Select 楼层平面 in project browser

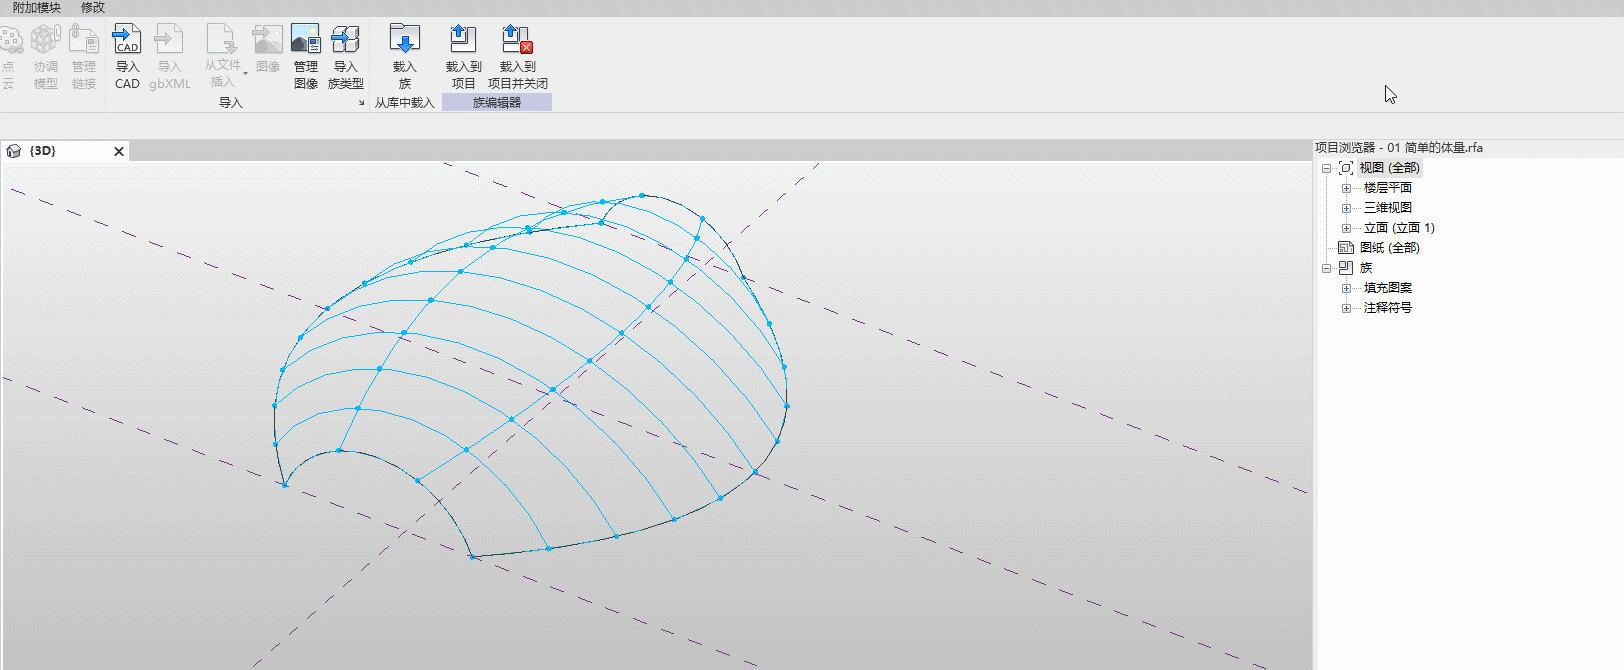click(1388, 188)
